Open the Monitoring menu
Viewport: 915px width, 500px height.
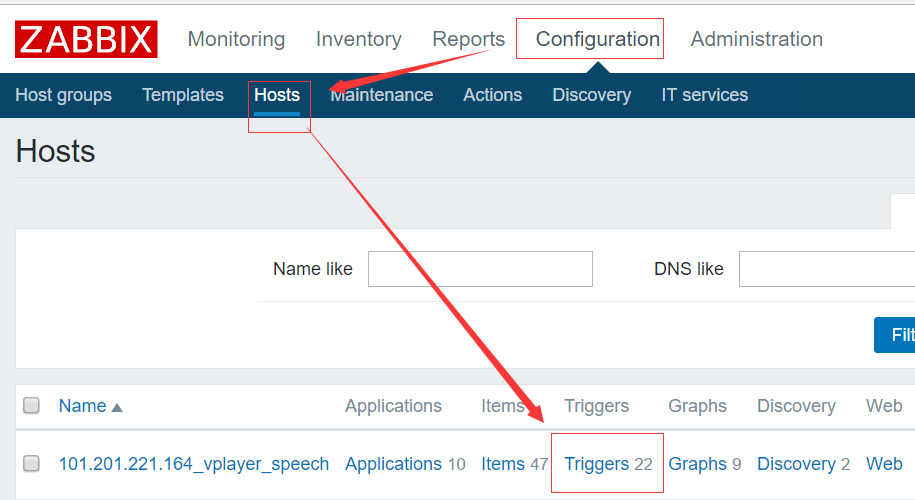tap(236, 39)
